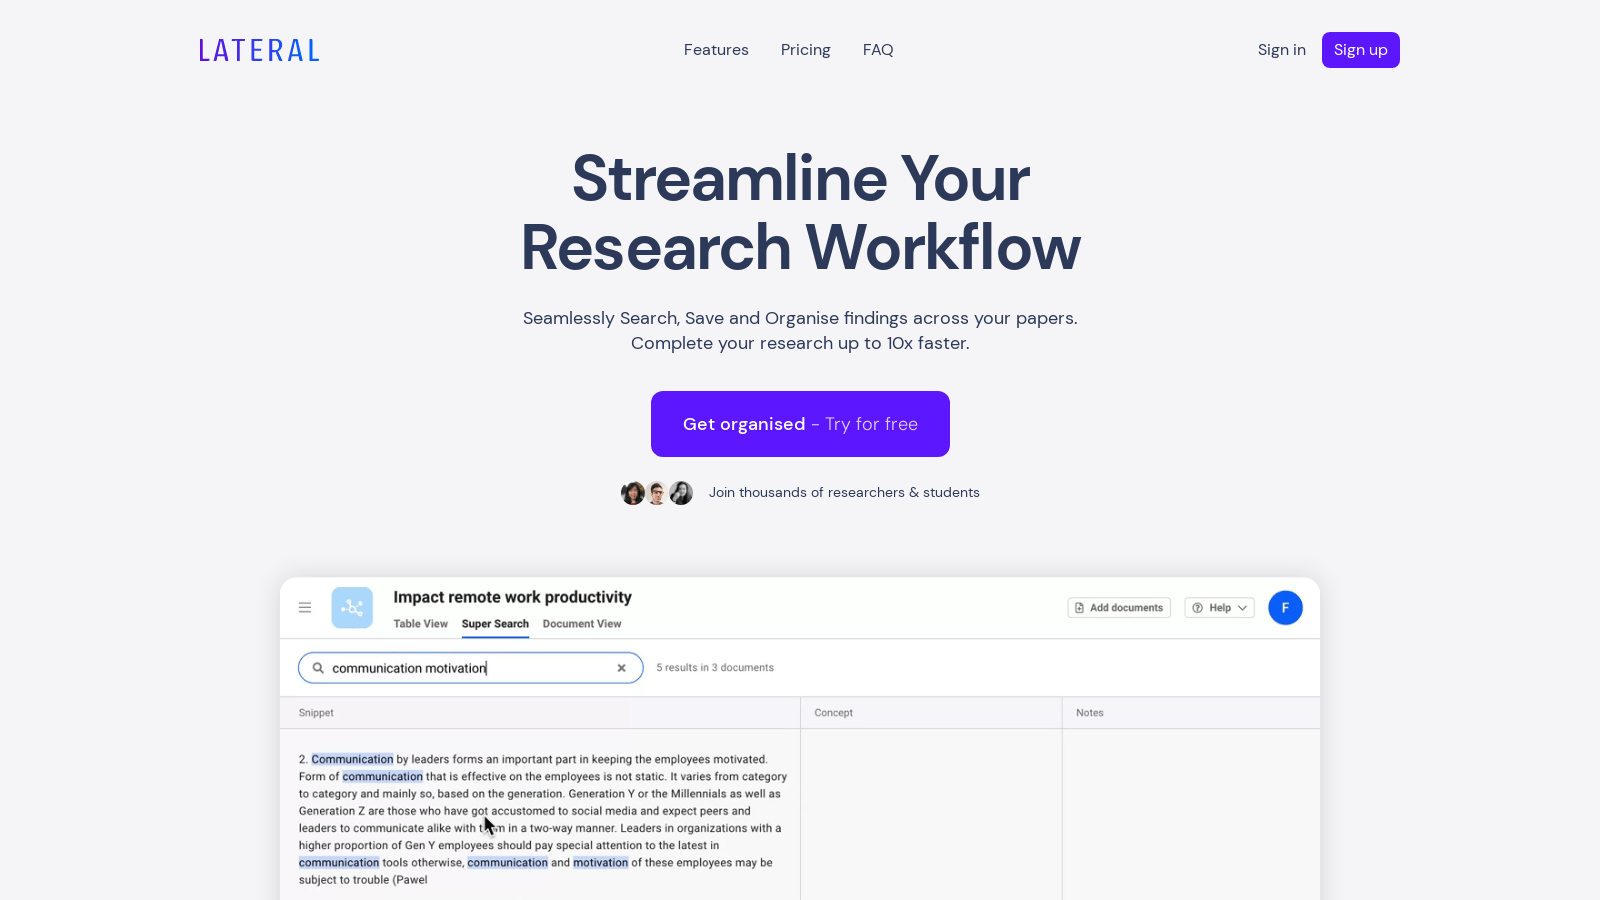1600x900 pixels.
Task: Click the Sign up button
Action: (1361, 50)
